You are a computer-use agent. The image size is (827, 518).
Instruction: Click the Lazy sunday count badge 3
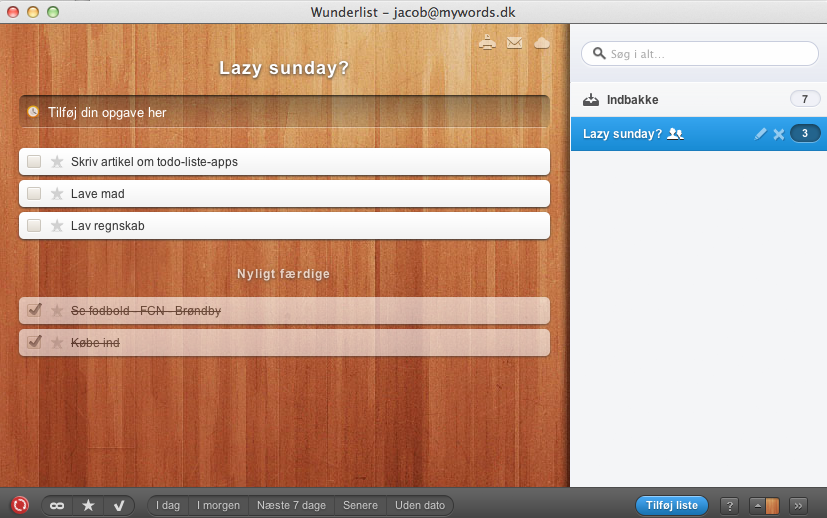coord(805,133)
